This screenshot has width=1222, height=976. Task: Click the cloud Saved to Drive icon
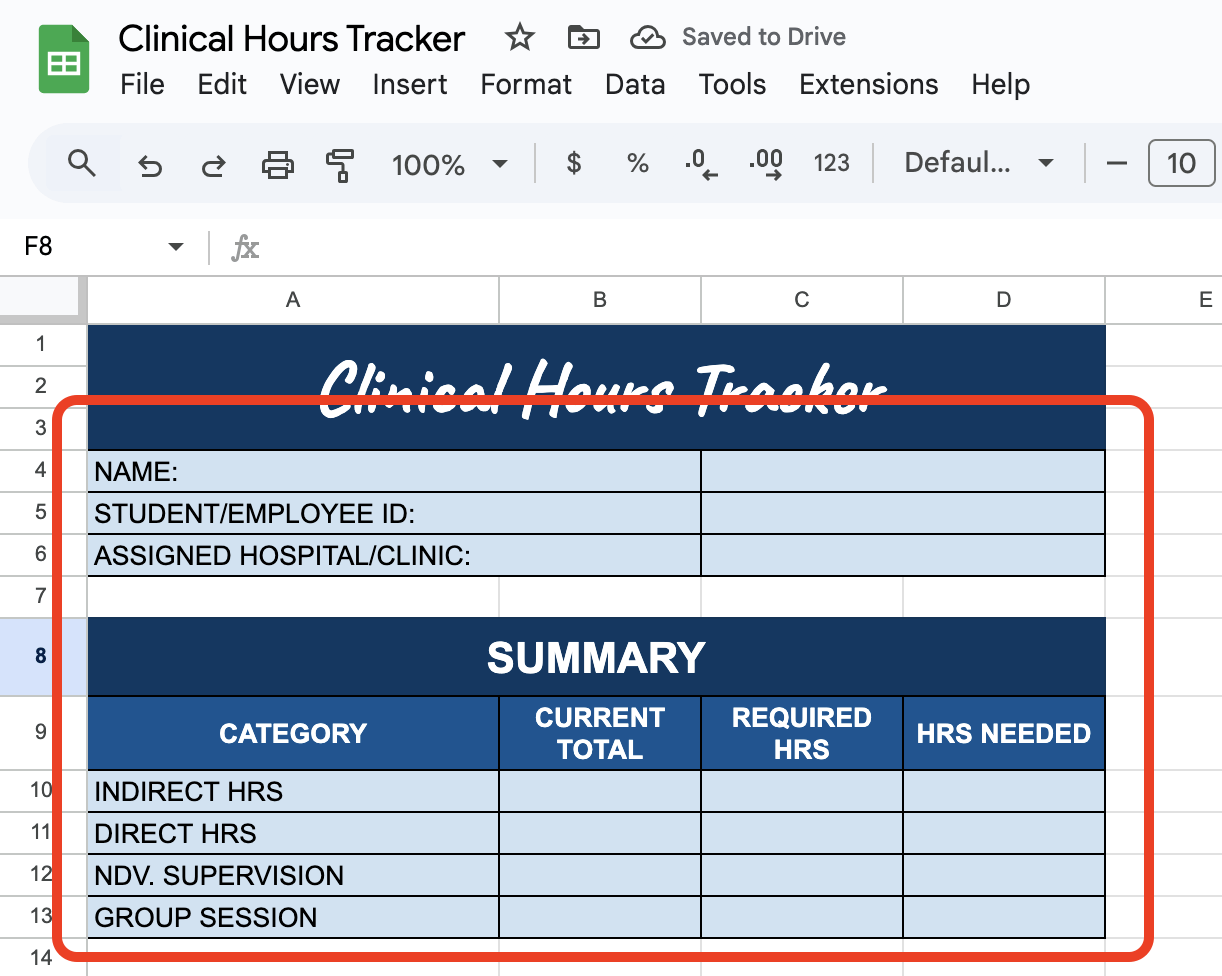point(648,38)
